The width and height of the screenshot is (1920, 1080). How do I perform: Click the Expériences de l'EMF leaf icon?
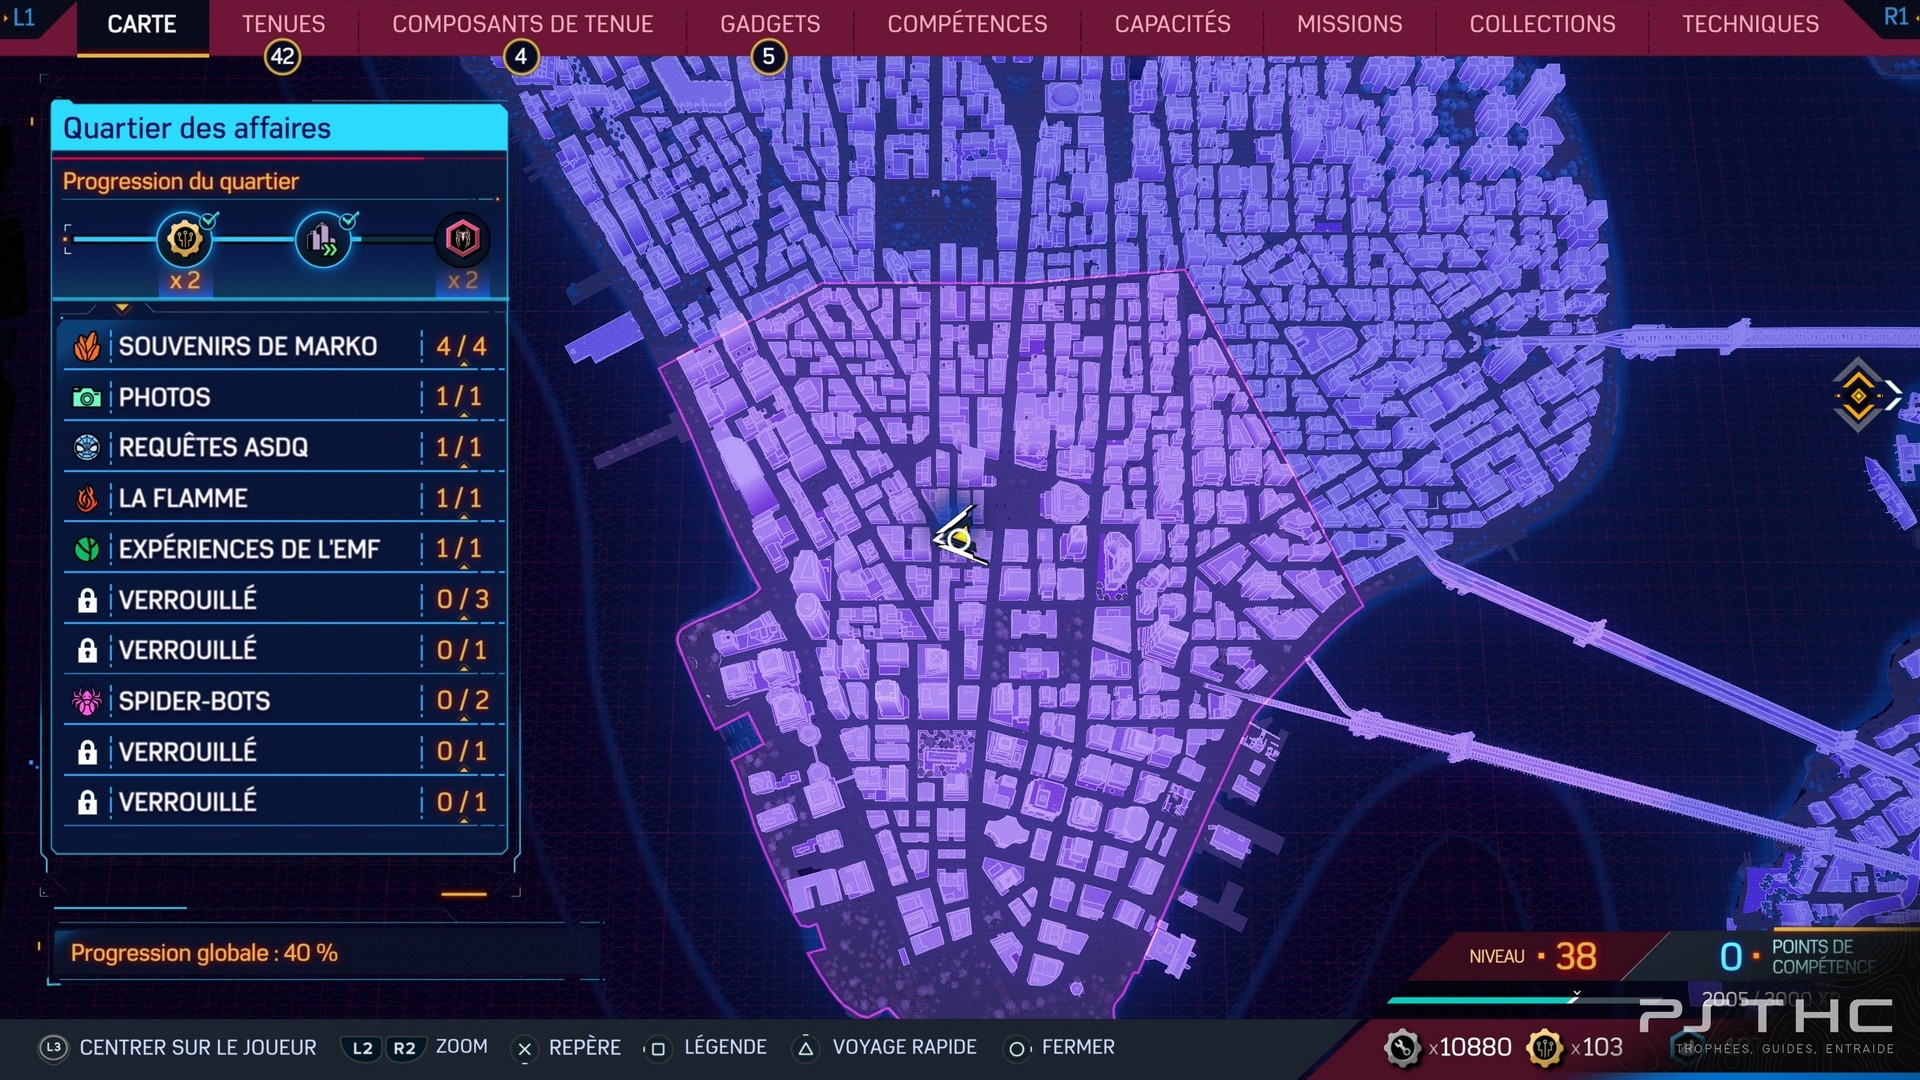[87, 549]
